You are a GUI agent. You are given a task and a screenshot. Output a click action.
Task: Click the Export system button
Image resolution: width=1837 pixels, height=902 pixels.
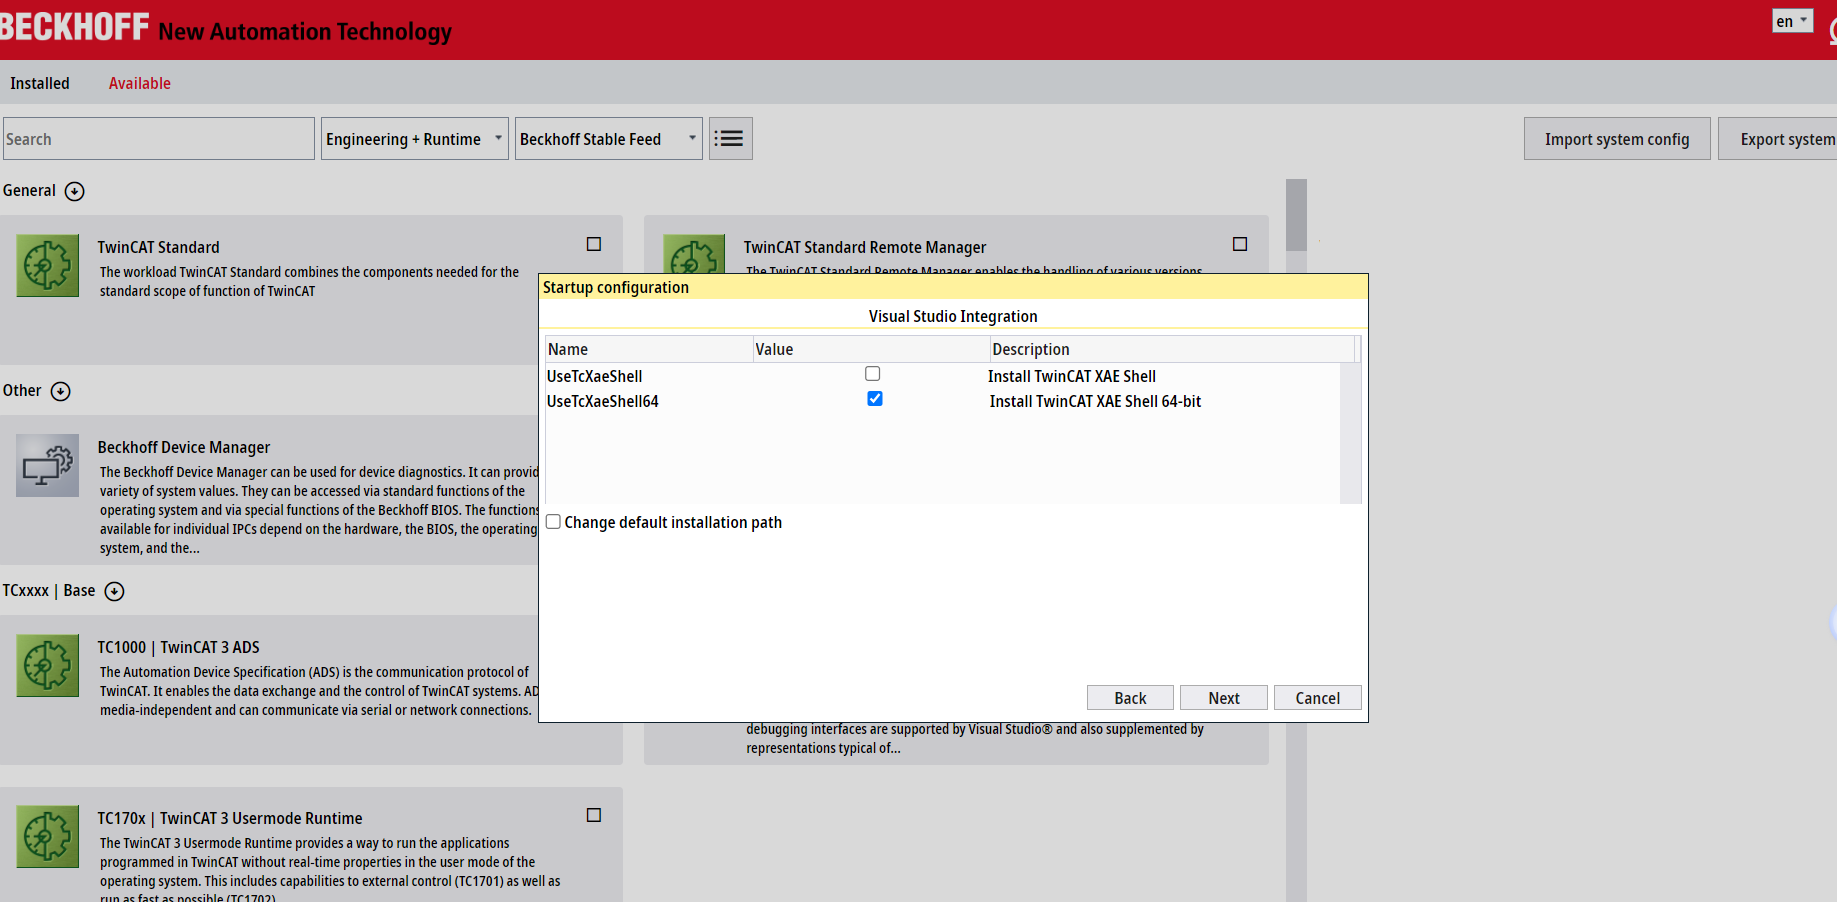(1778, 139)
